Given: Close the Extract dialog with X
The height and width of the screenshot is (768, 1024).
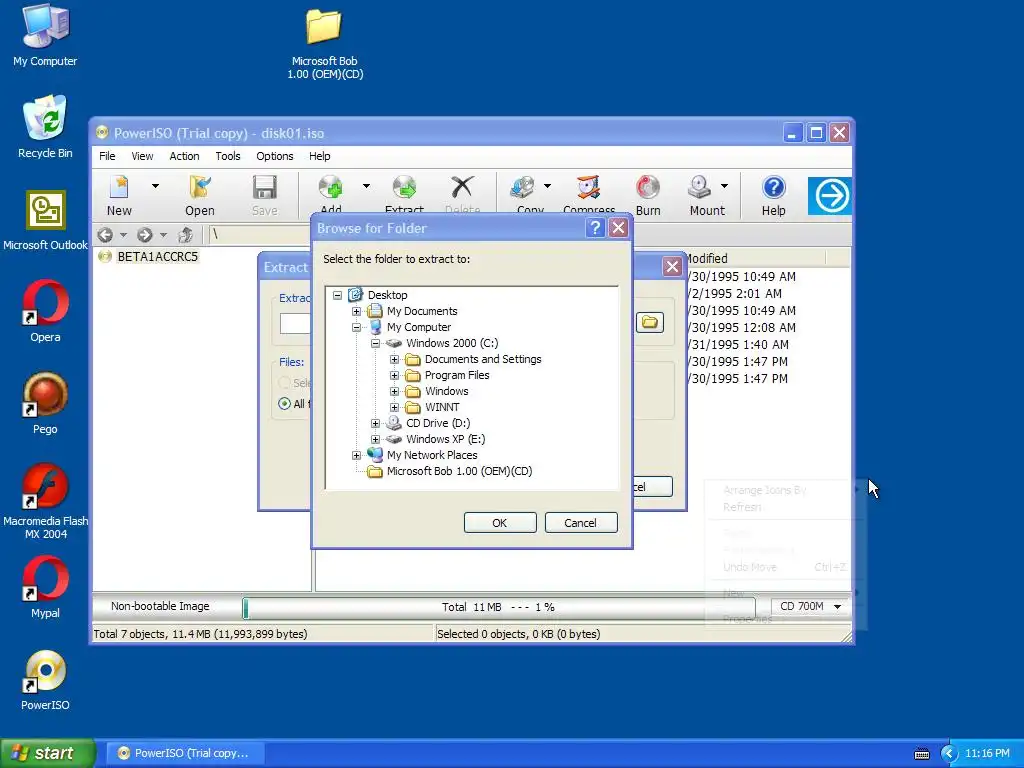Looking at the screenshot, I should pos(672,266).
